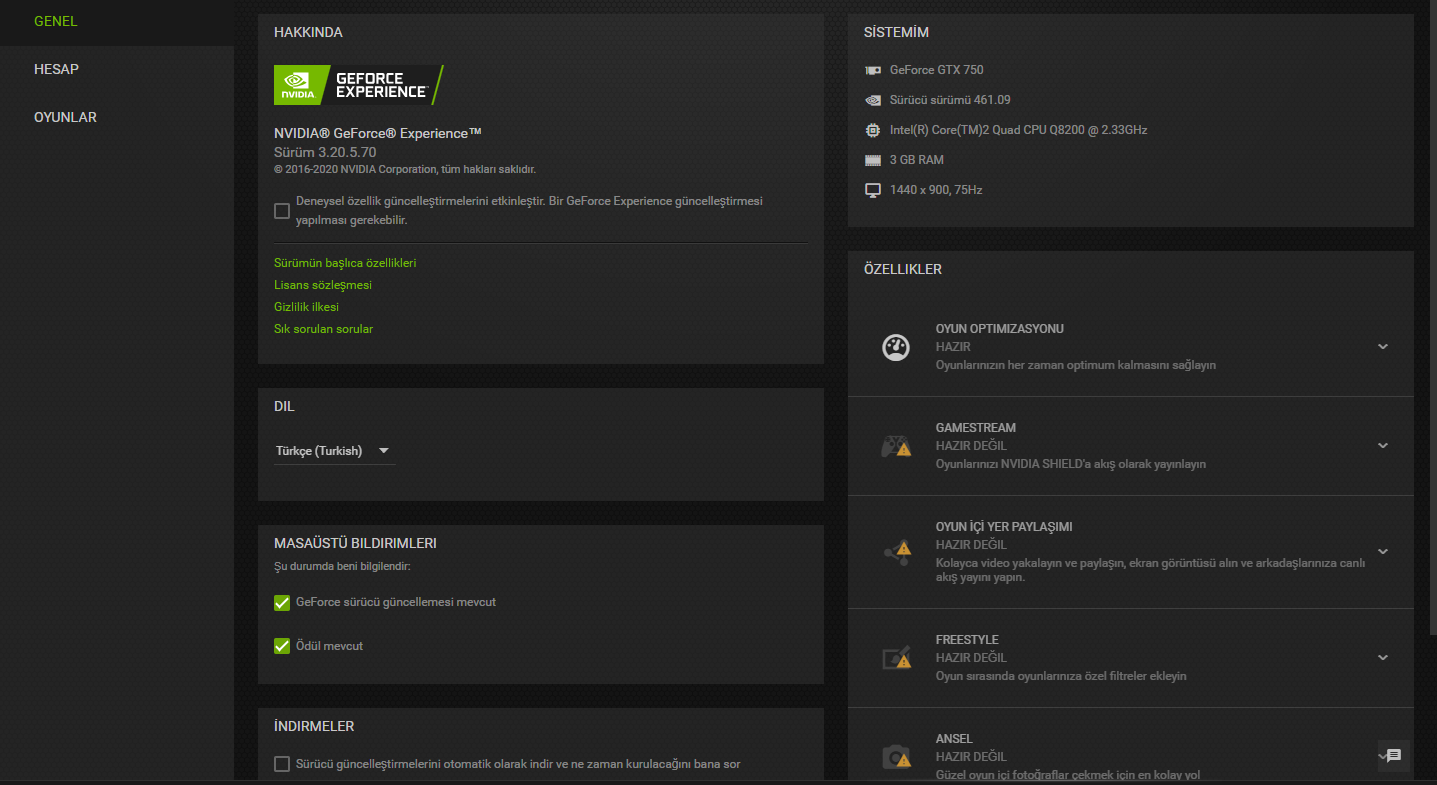
Task: Open the feedback chat icon
Action: point(1394,756)
